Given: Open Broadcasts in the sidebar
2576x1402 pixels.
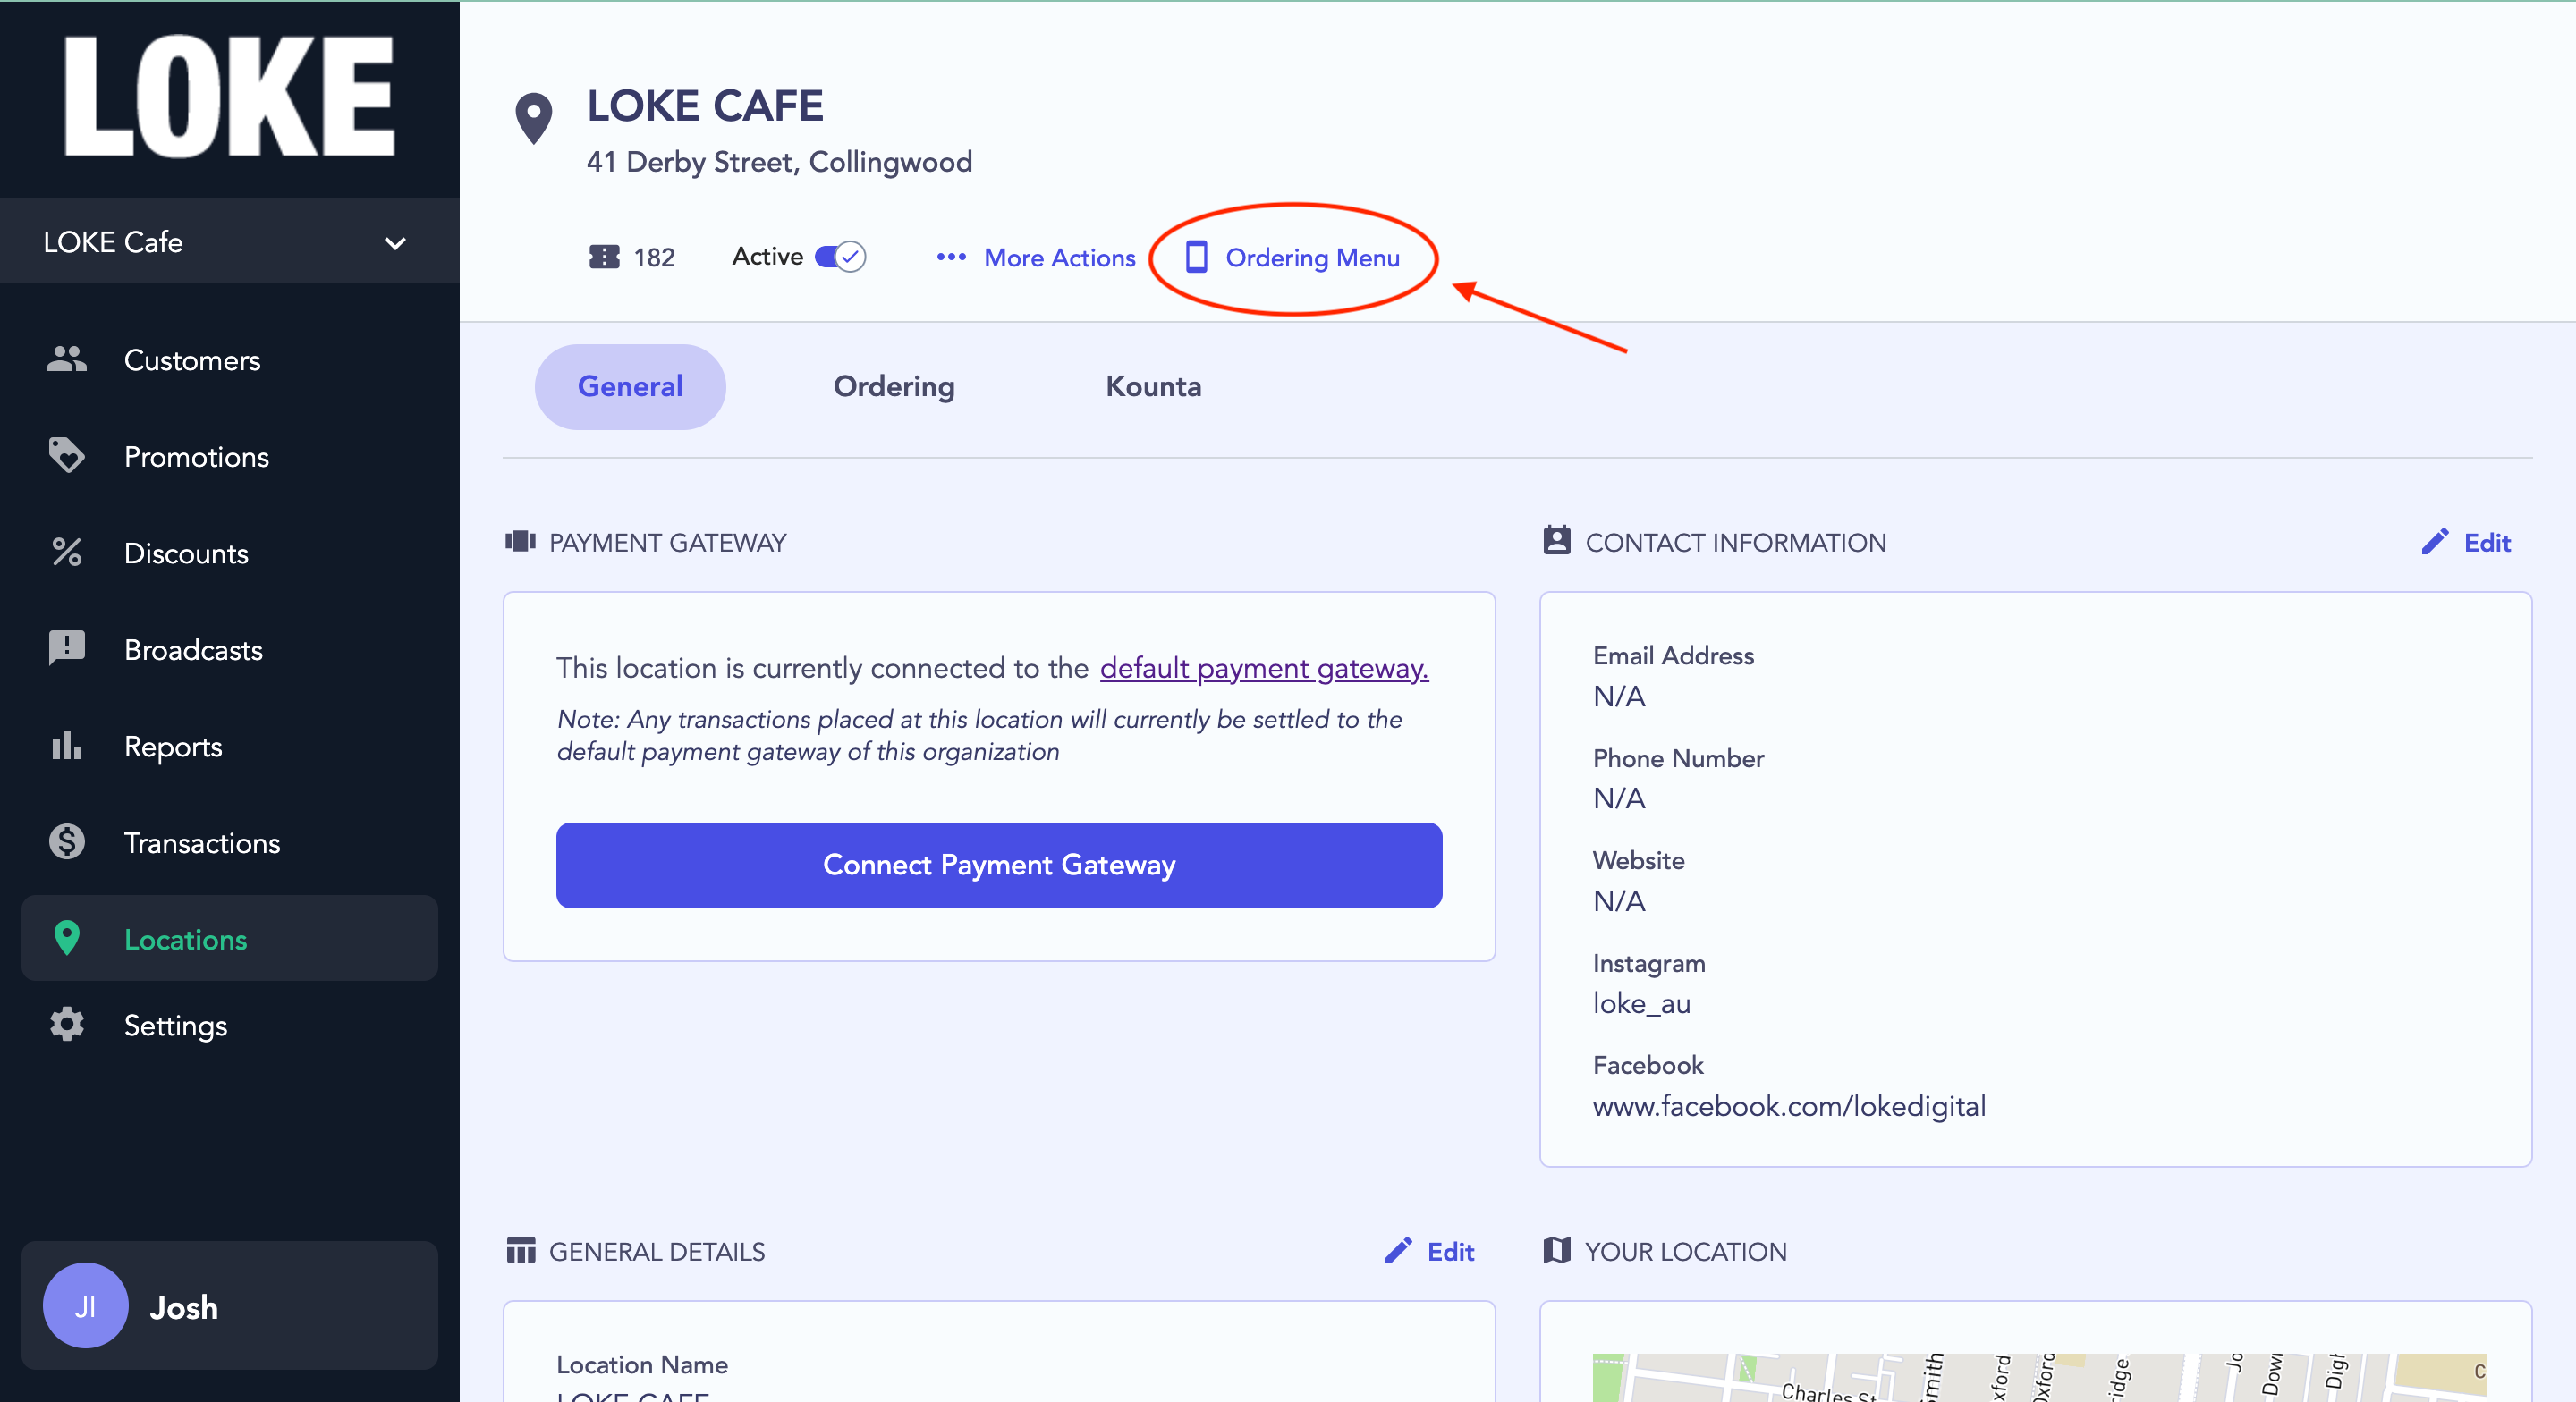Looking at the screenshot, I should (230, 649).
